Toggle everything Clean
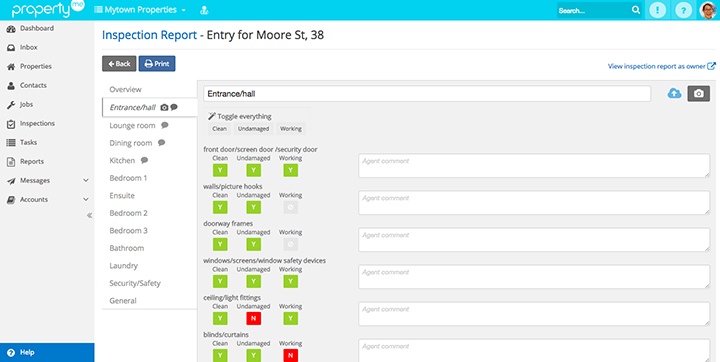Viewport: 720px width, 362px height. (x=219, y=129)
